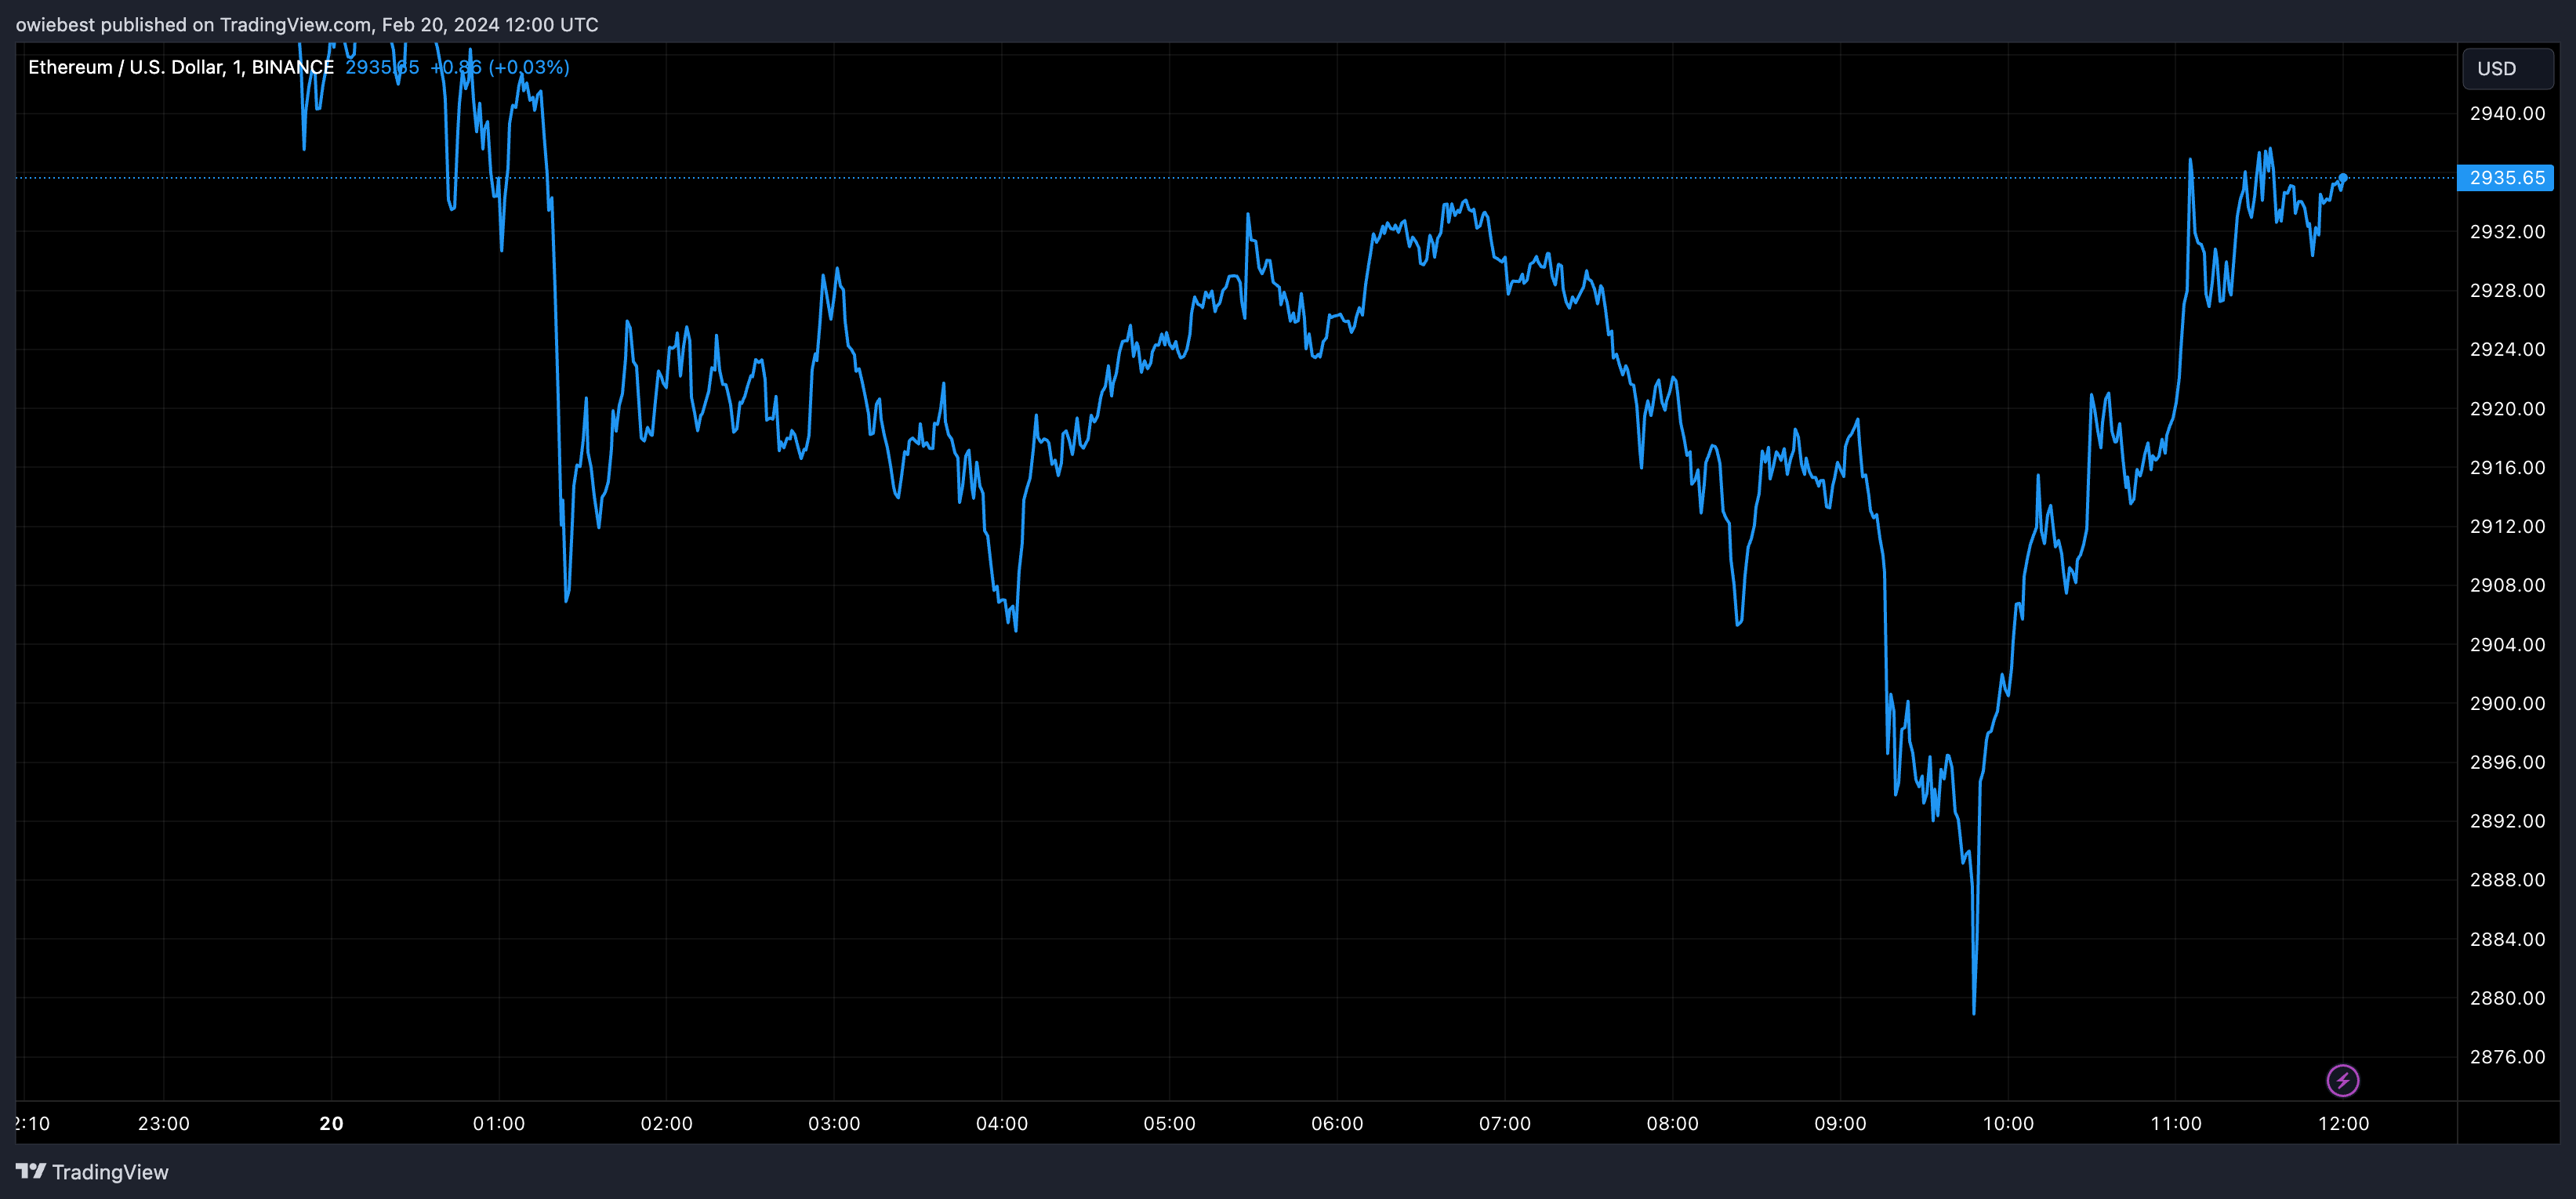Click the 2880.00 price axis label
This screenshot has height=1199, width=2576.
2507,998
